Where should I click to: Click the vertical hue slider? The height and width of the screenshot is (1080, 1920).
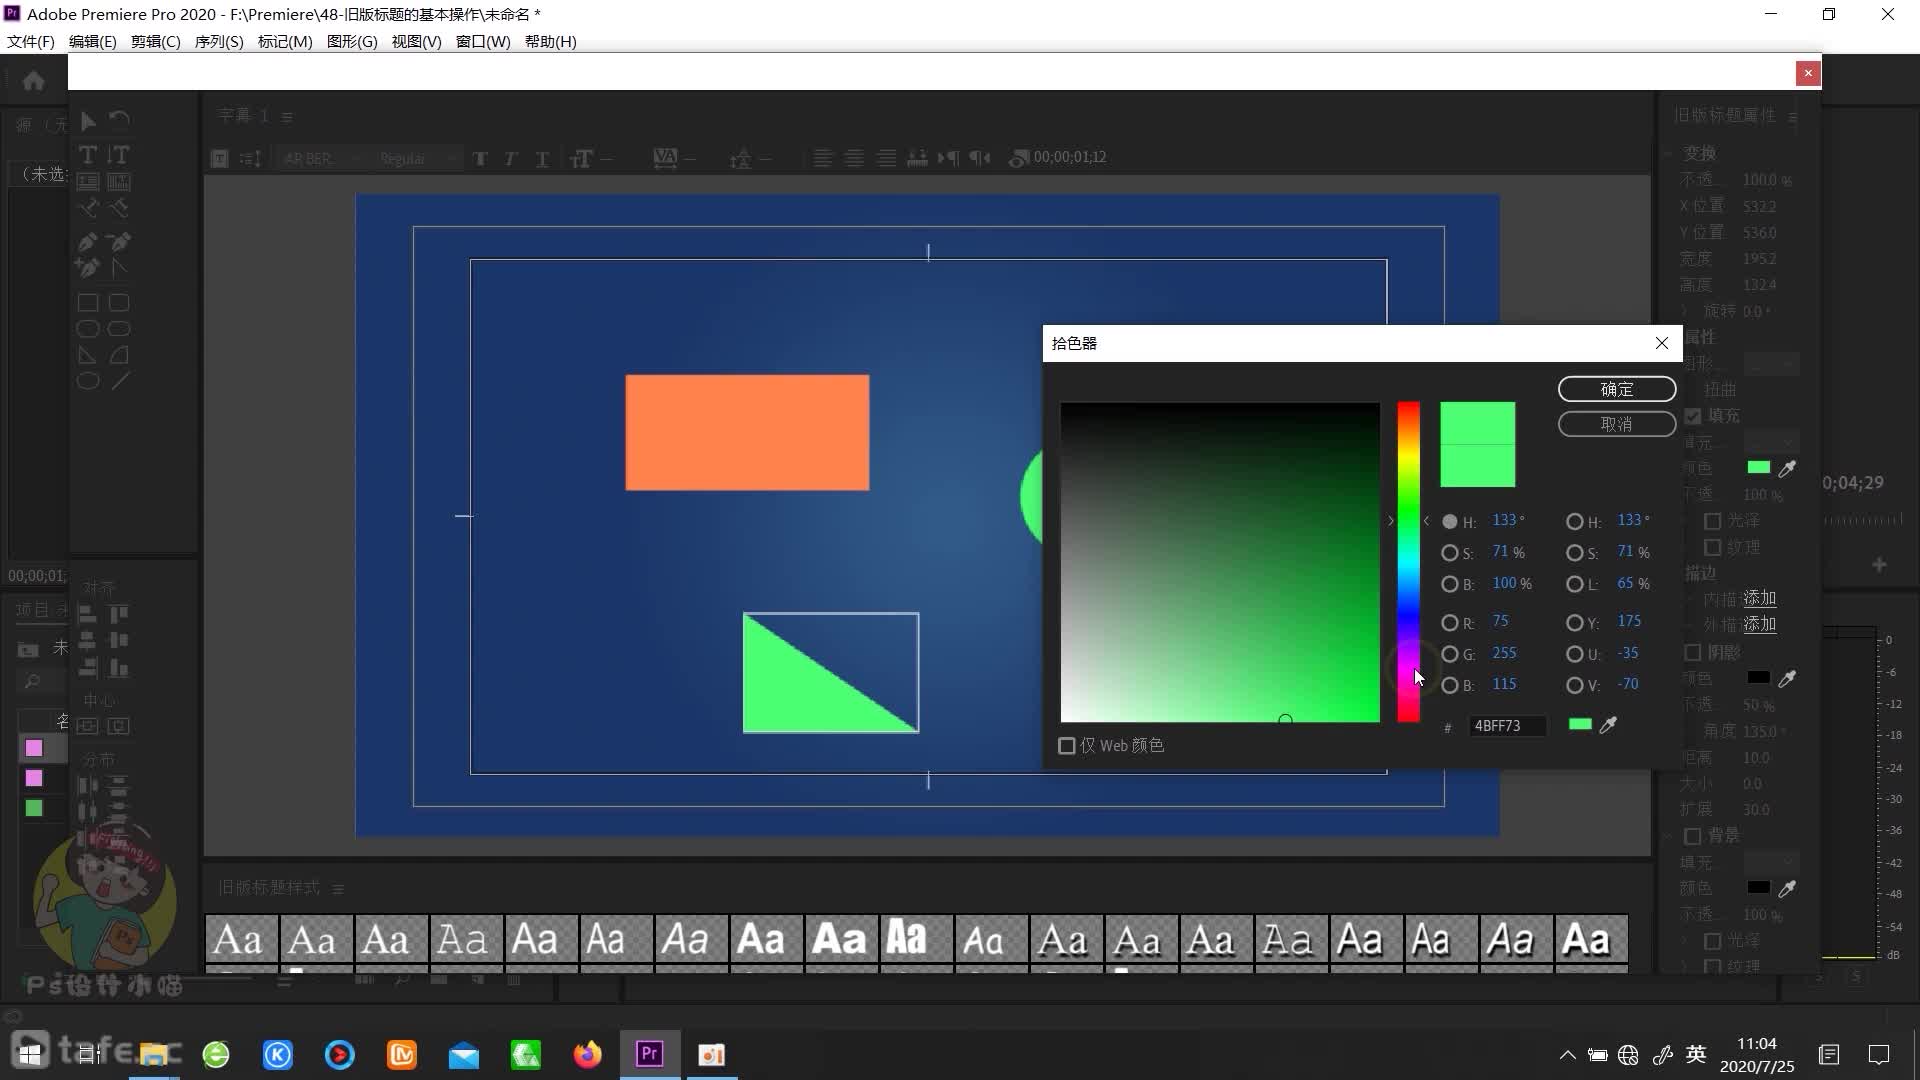pyautogui.click(x=1408, y=562)
